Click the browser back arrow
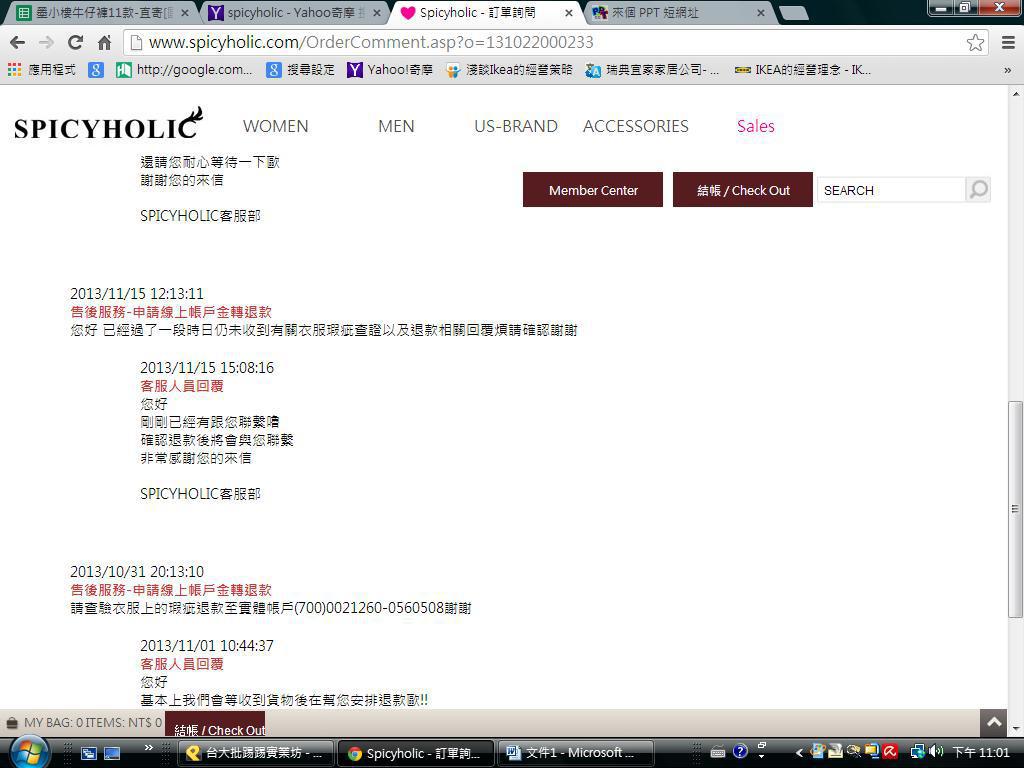The width and height of the screenshot is (1024, 768). [x=18, y=42]
